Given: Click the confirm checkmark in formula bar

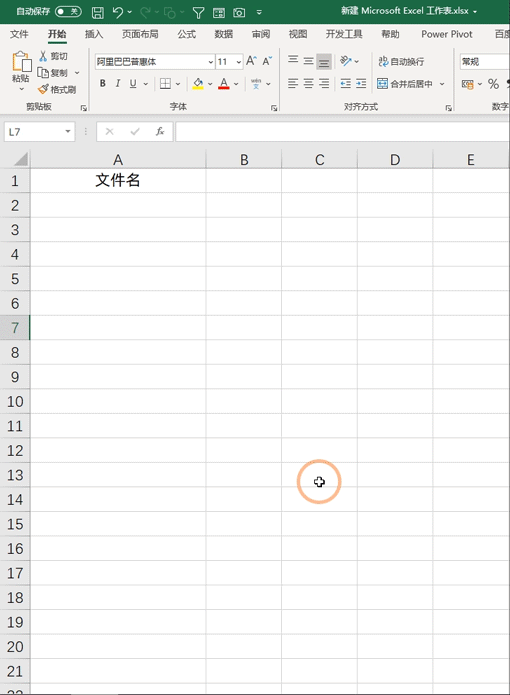Looking at the screenshot, I should click(135, 132).
